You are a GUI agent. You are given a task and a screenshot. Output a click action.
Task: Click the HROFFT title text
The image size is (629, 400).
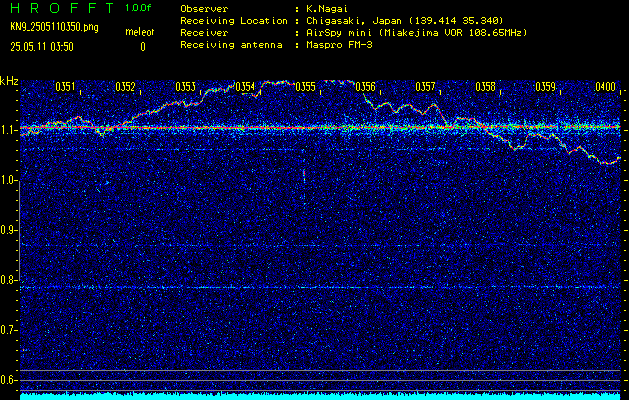(x=61, y=8)
